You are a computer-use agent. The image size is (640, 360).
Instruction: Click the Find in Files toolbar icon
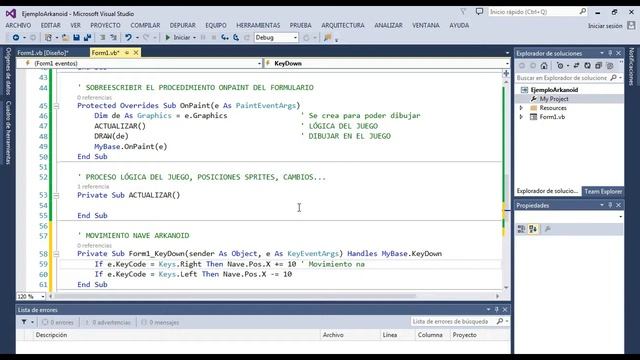coord(327,38)
